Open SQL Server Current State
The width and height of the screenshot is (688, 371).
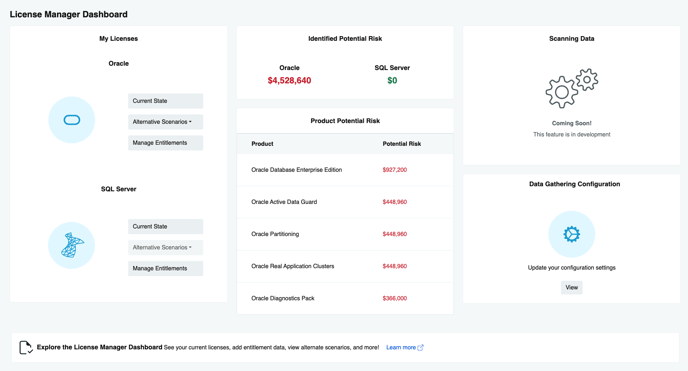tap(165, 227)
